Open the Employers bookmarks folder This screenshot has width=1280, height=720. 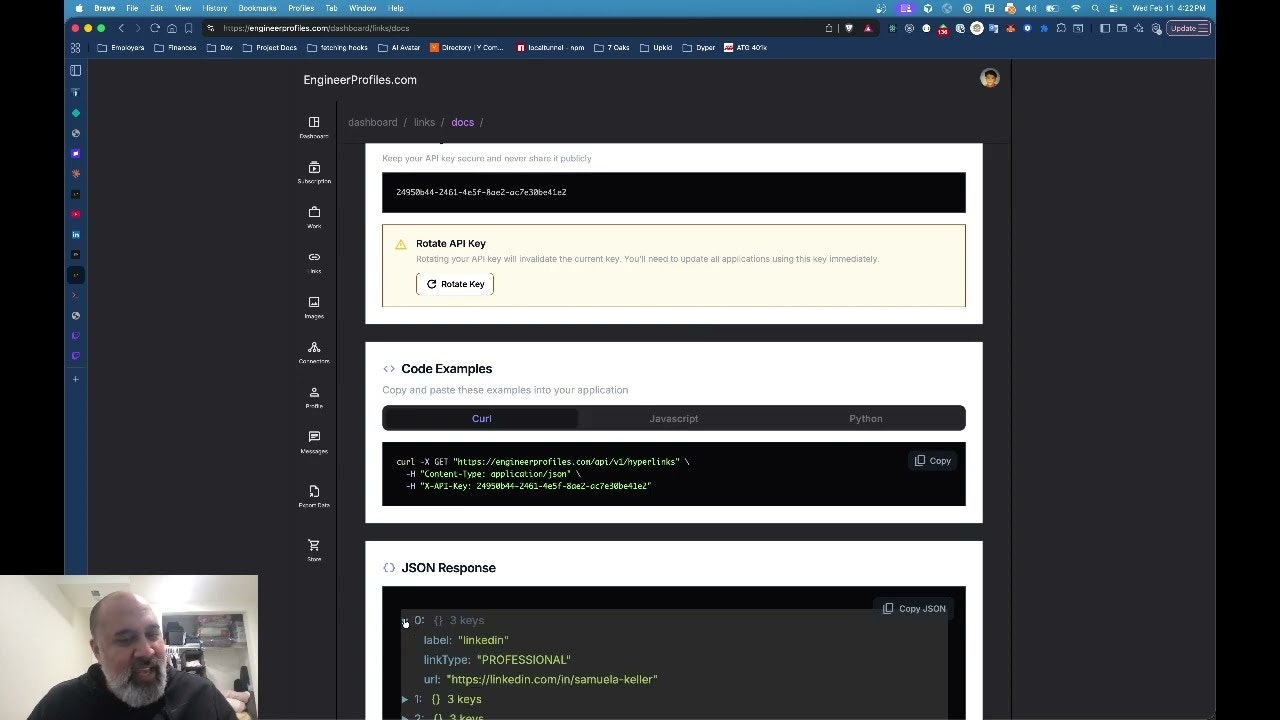[121, 47]
